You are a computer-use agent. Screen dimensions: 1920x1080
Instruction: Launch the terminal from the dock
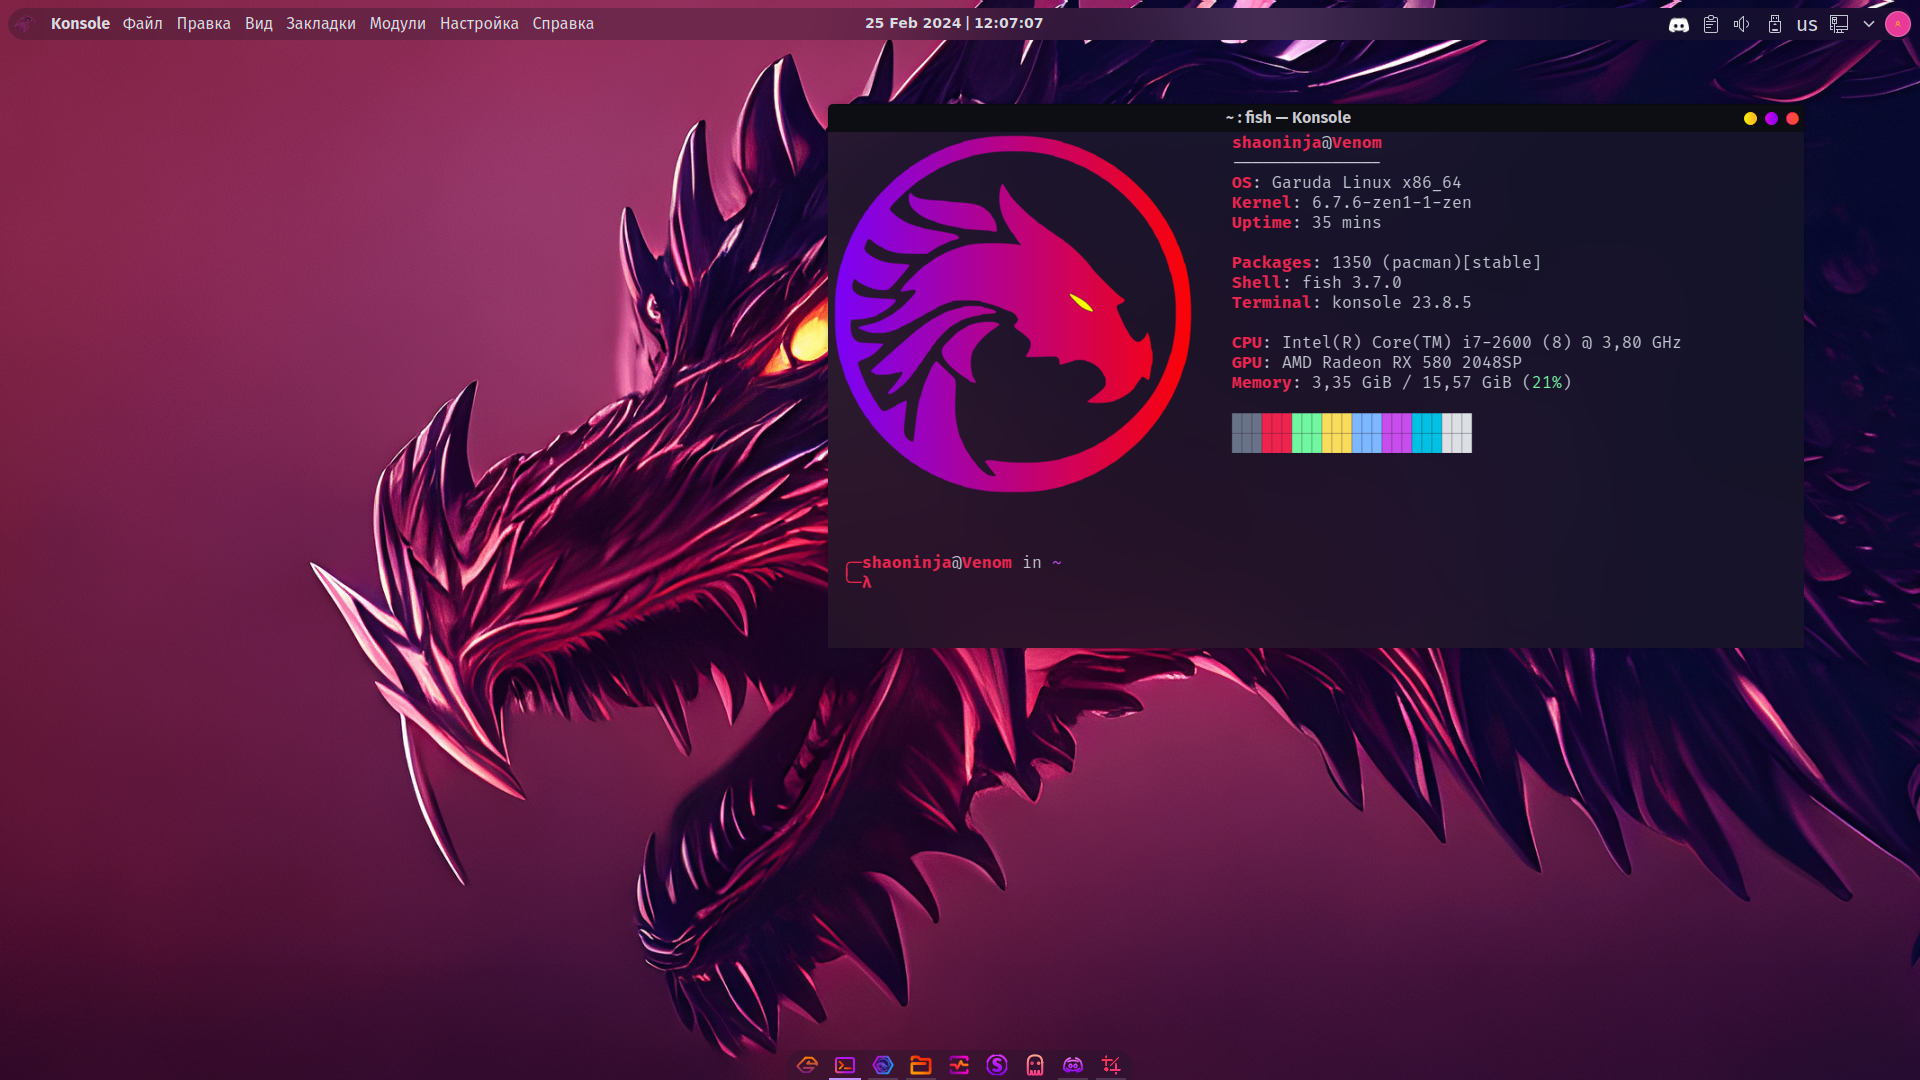pyautogui.click(x=845, y=1065)
